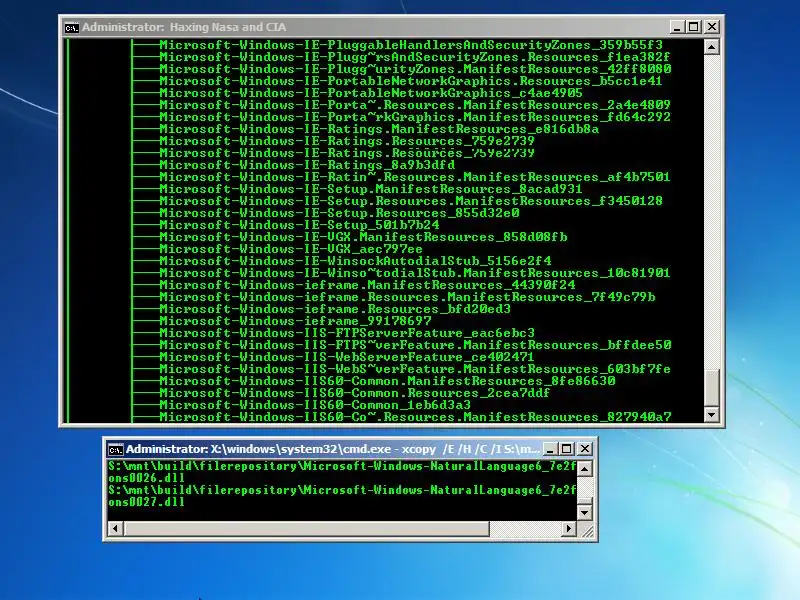The image size is (800, 600).
Task: Click line IIS60-Common.Resources_2cea7ddf
Action: (x=355, y=393)
